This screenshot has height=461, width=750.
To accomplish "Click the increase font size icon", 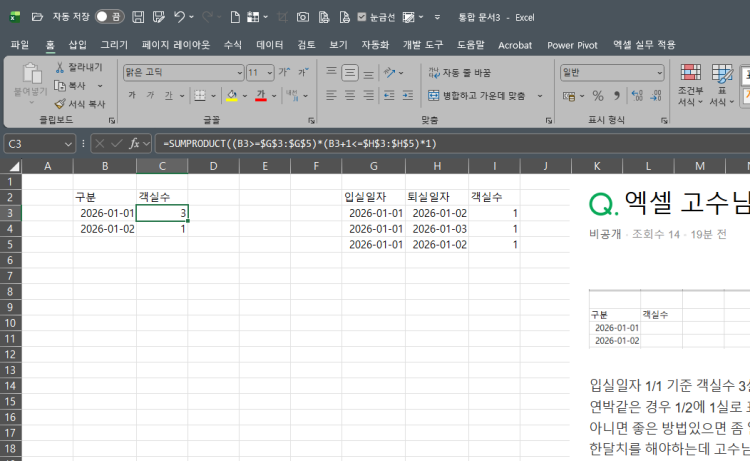I will click(285, 72).
